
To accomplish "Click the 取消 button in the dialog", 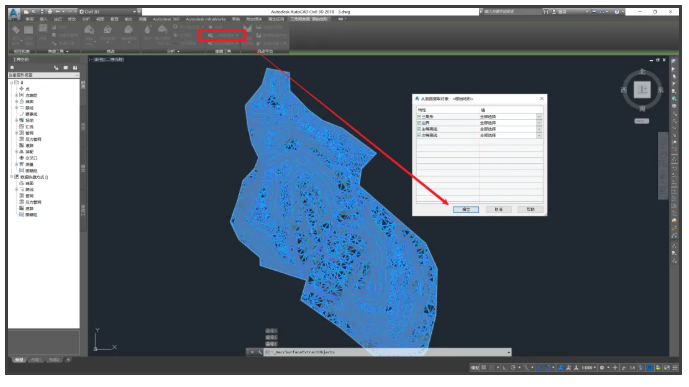I will pyautogui.click(x=498, y=210).
